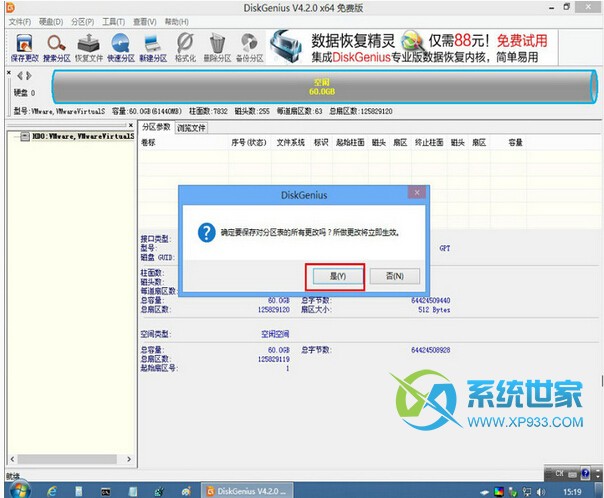Open the paint palette taskbar icon

[x=186, y=491]
